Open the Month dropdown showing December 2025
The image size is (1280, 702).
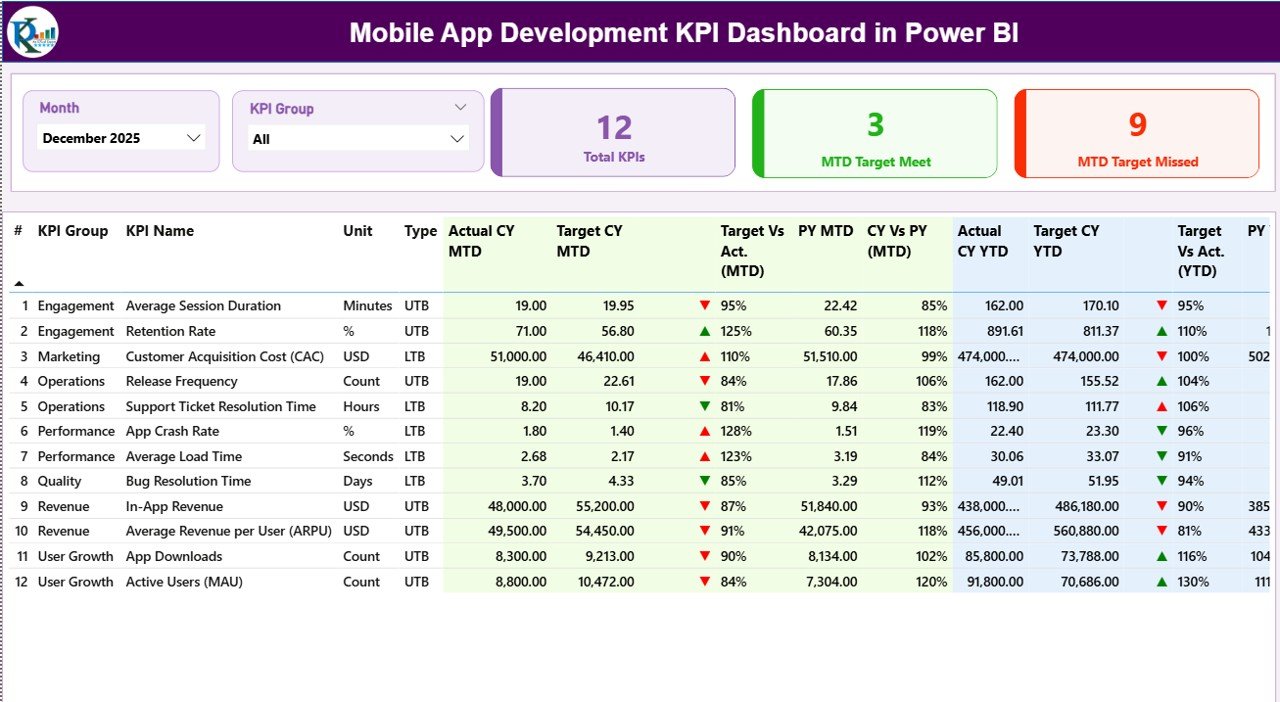pyautogui.click(x=120, y=138)
